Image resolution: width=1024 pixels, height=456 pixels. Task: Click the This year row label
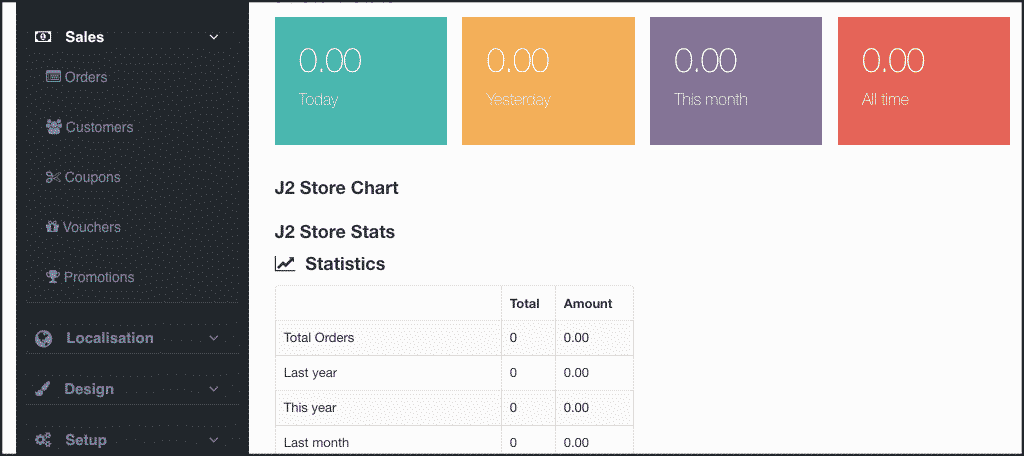coord(310,408)
